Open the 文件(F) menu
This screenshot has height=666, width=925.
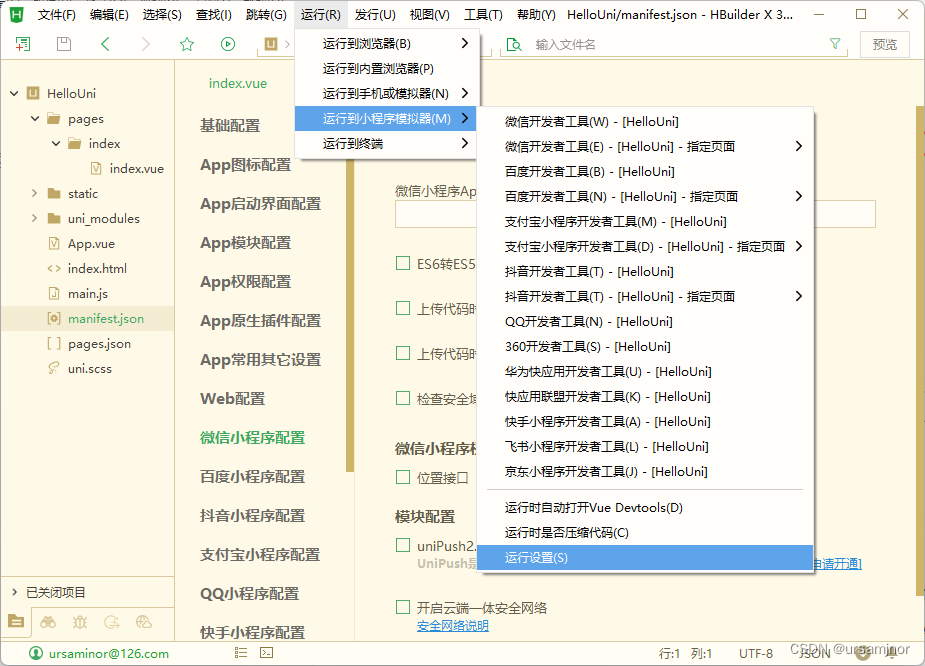pyautogui.click(x=57, y=15)
